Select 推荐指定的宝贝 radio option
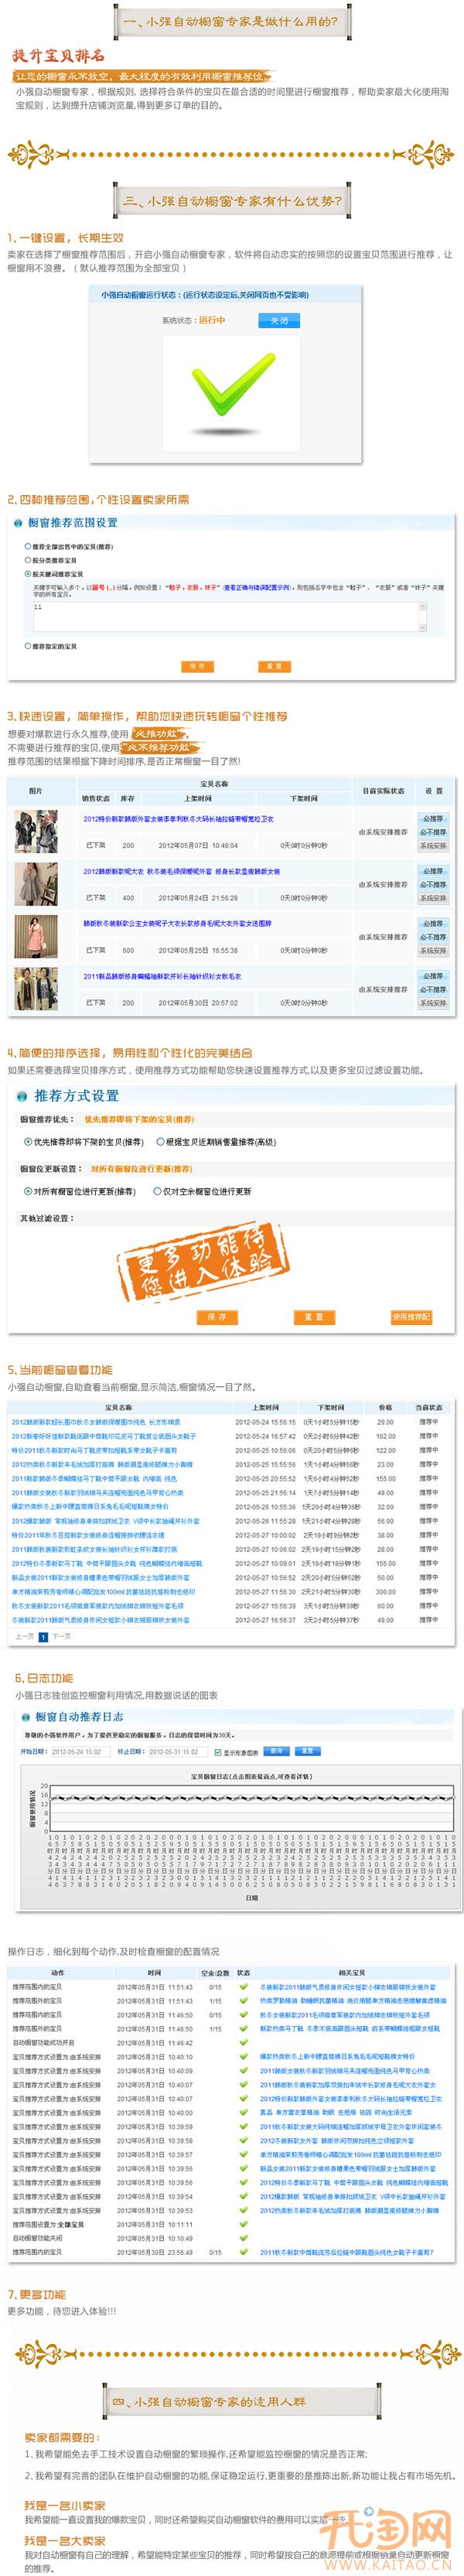Image resolution: width=464 pixels, height=2576 pixels. coord(28,646)
